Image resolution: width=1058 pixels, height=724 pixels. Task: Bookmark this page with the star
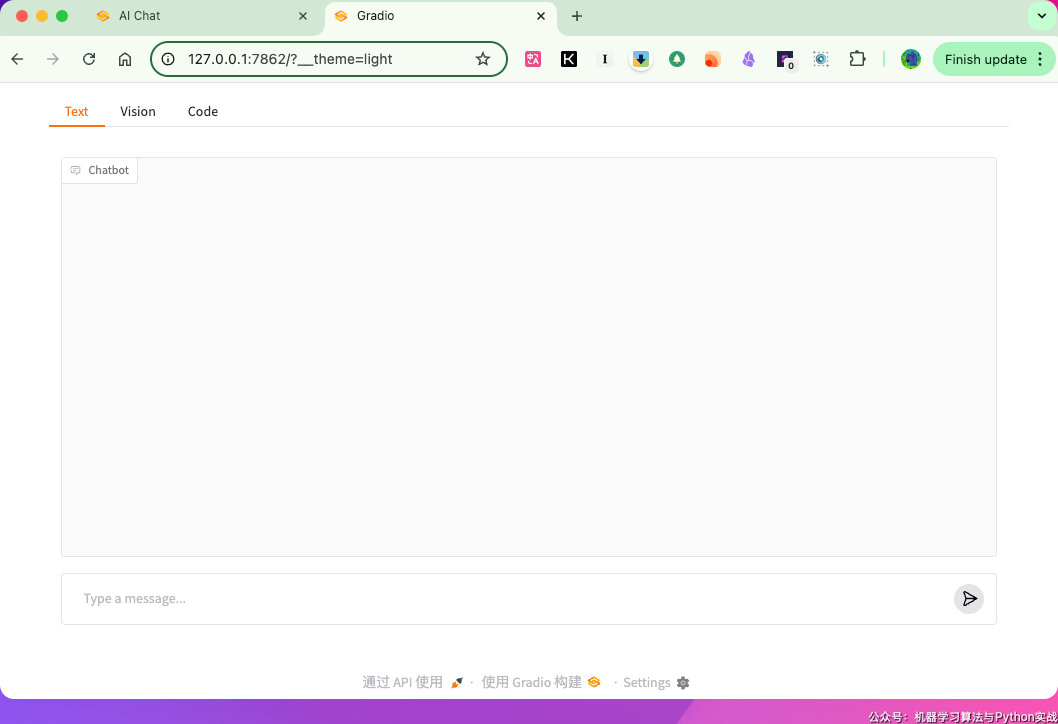[482, 59]
